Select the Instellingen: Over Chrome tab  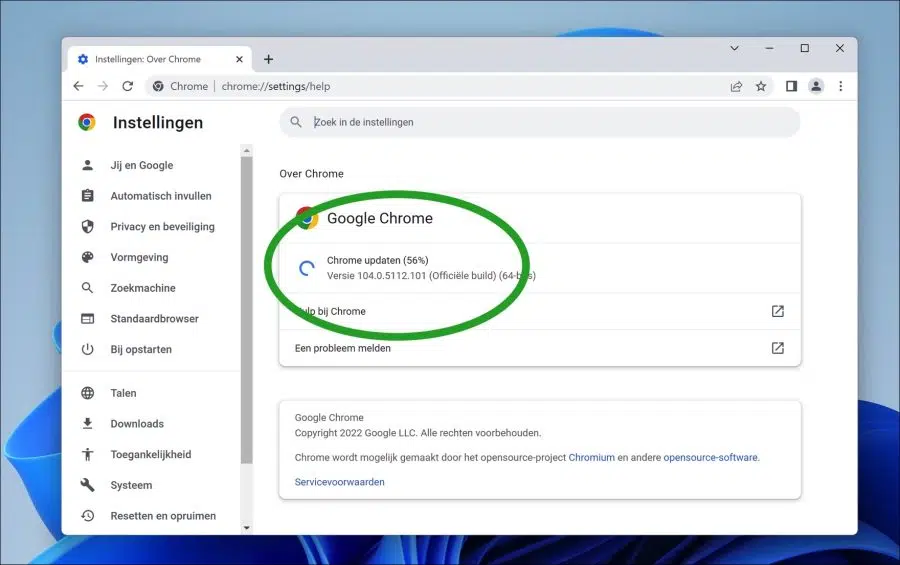pyautogui.click(x=160, y=59)
